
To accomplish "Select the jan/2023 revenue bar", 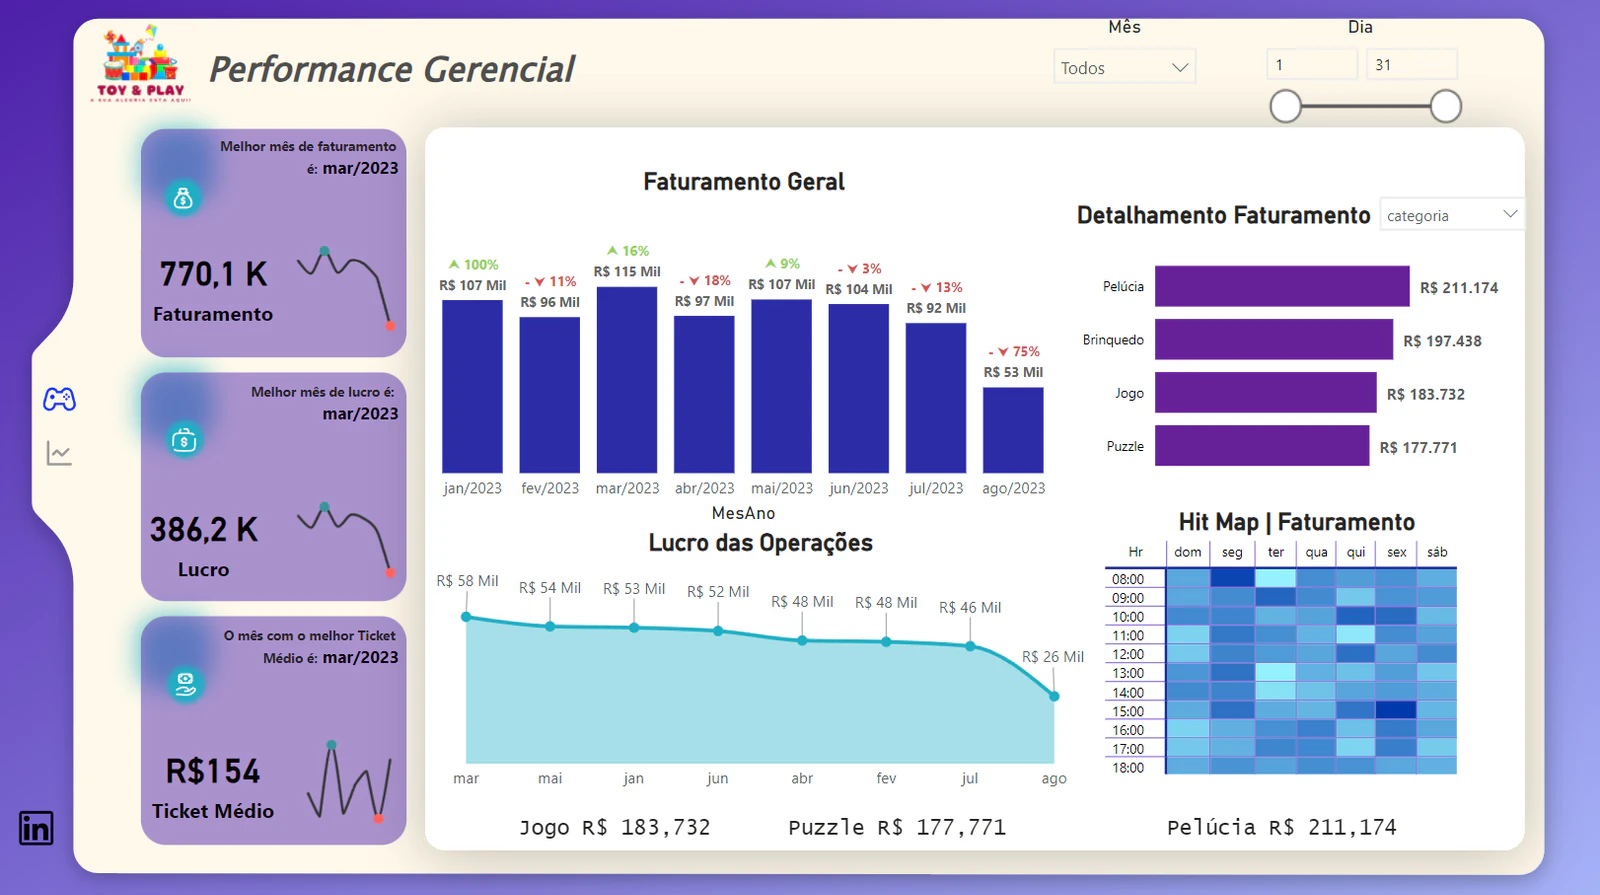I will point(472,386).
